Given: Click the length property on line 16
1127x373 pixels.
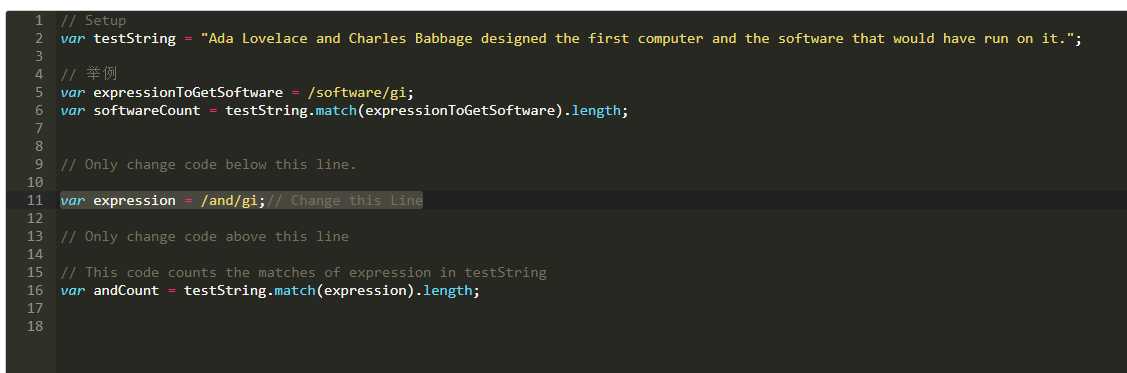Looking at the screenshot, I should click(x=447, y=290).
